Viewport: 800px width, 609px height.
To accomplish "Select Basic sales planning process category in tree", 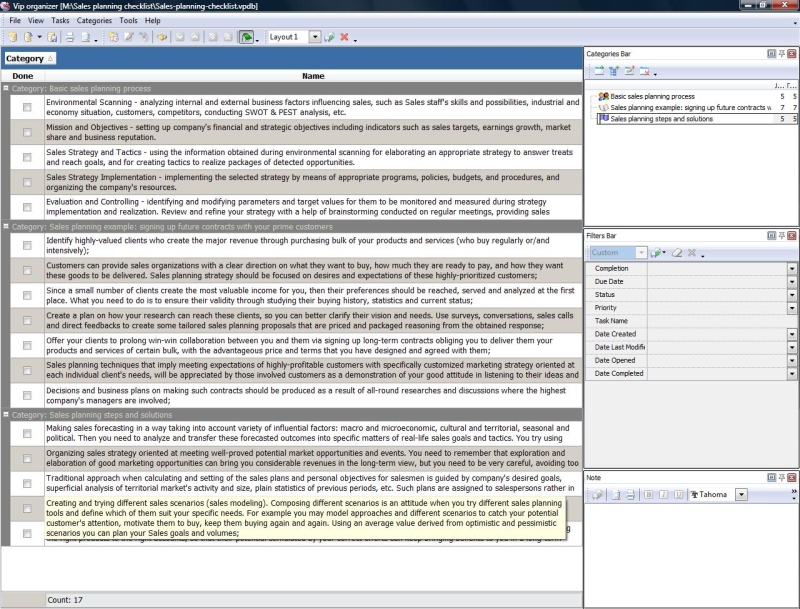I will point(652,96).
